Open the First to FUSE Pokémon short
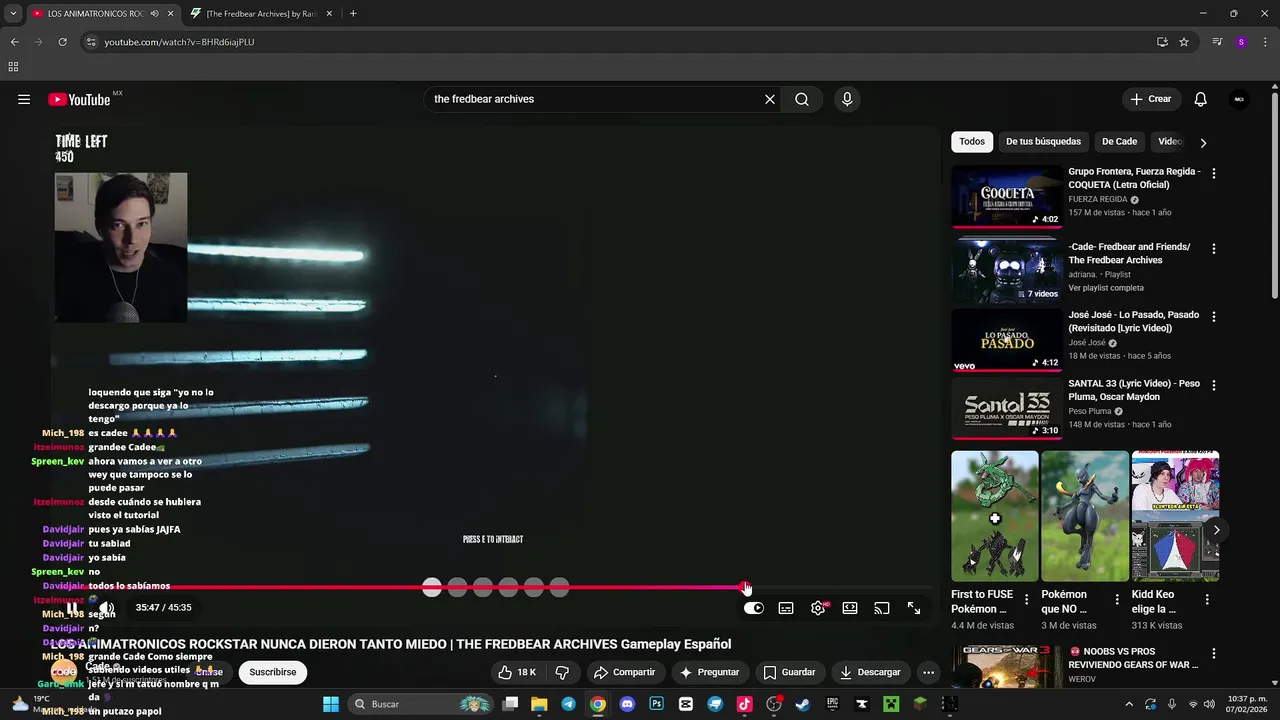1280x720 pixels. tap(995, 516)
